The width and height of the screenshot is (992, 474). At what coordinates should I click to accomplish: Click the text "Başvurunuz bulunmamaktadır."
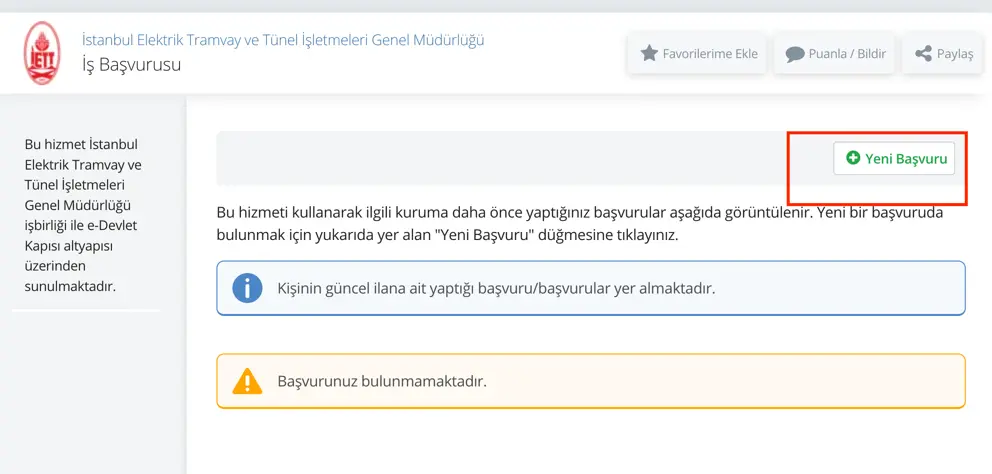point(382,382)
